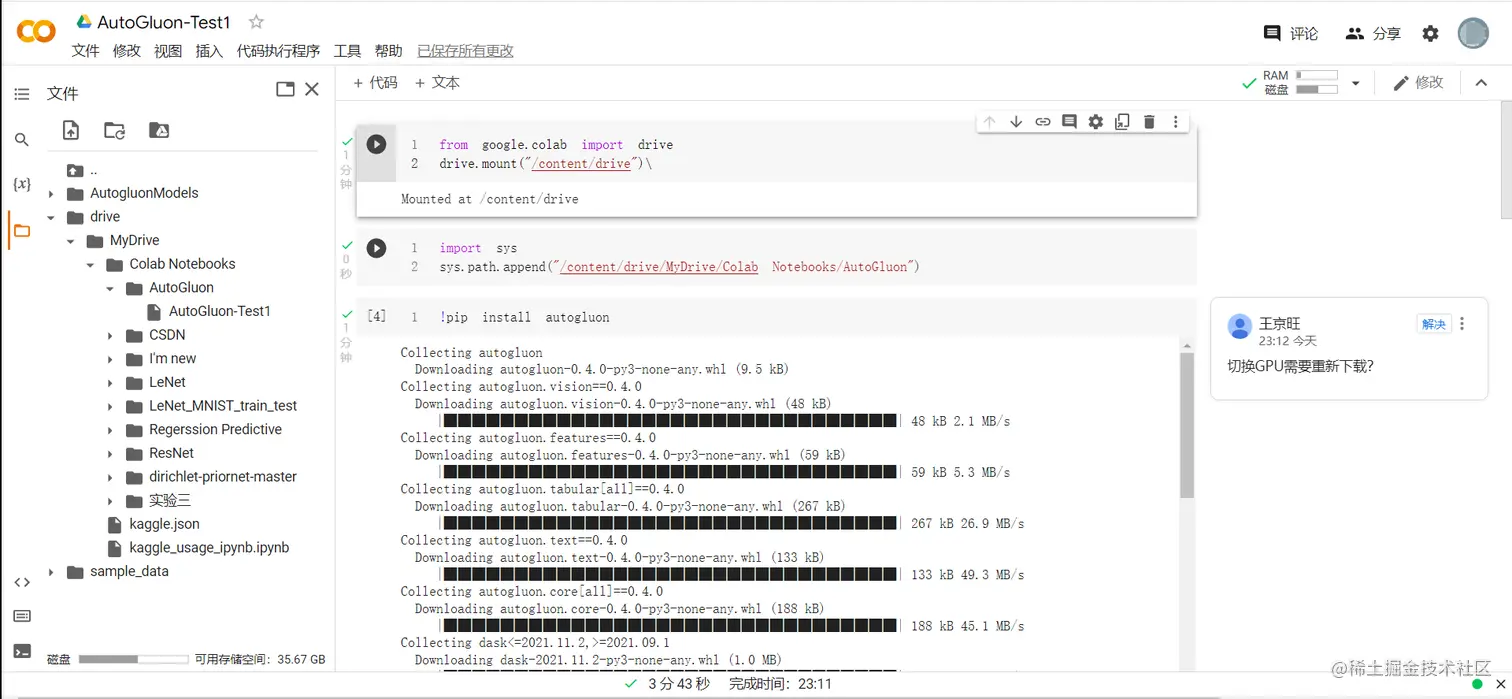Click the 磁盘 usage bar in sidebar

[x=133, y=660]
